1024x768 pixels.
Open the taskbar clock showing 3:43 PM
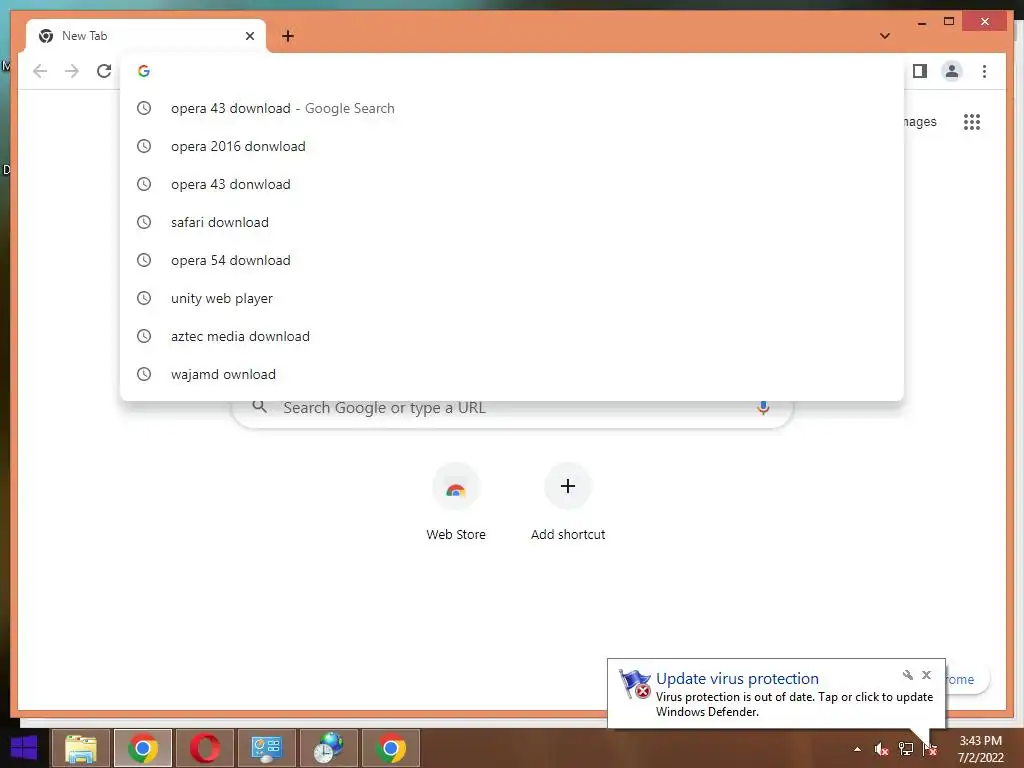pyautogui.click(x=980, y=749)
